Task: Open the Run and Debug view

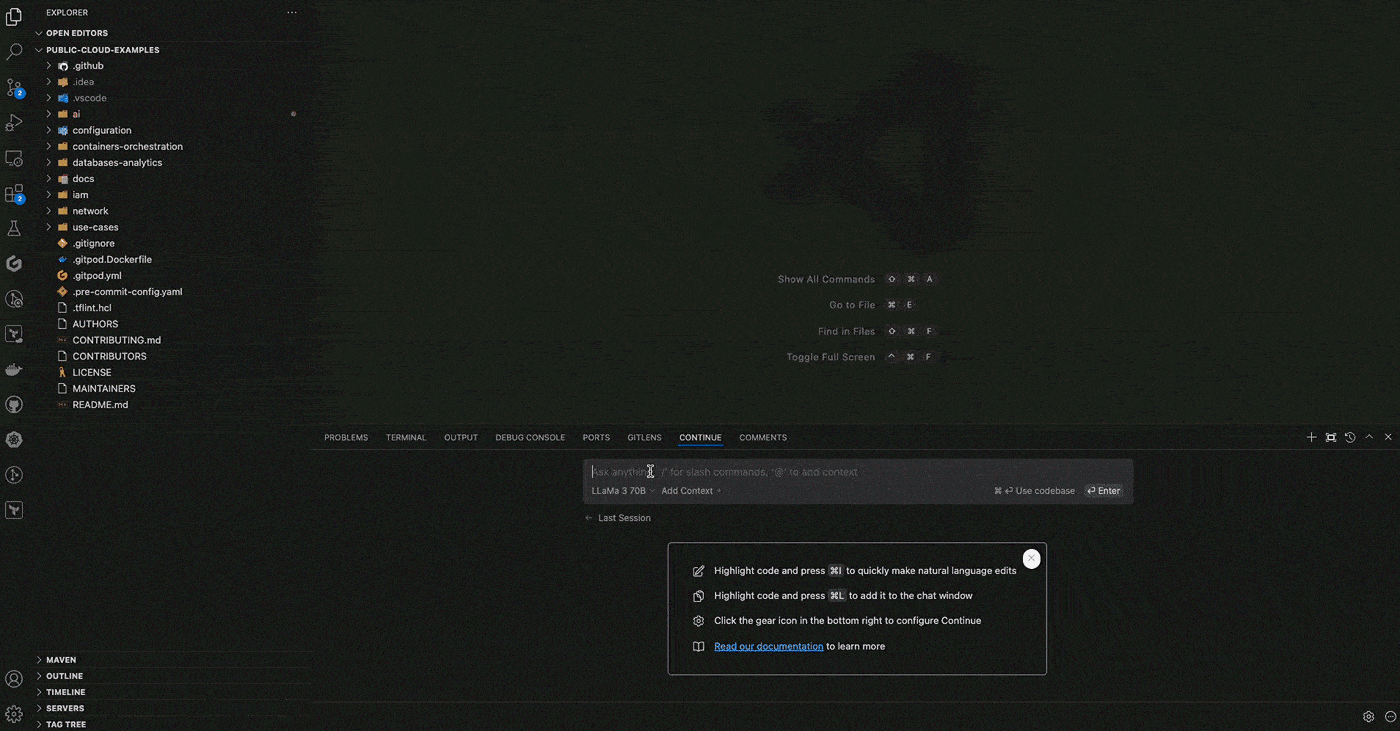Action: pos(14,122)
